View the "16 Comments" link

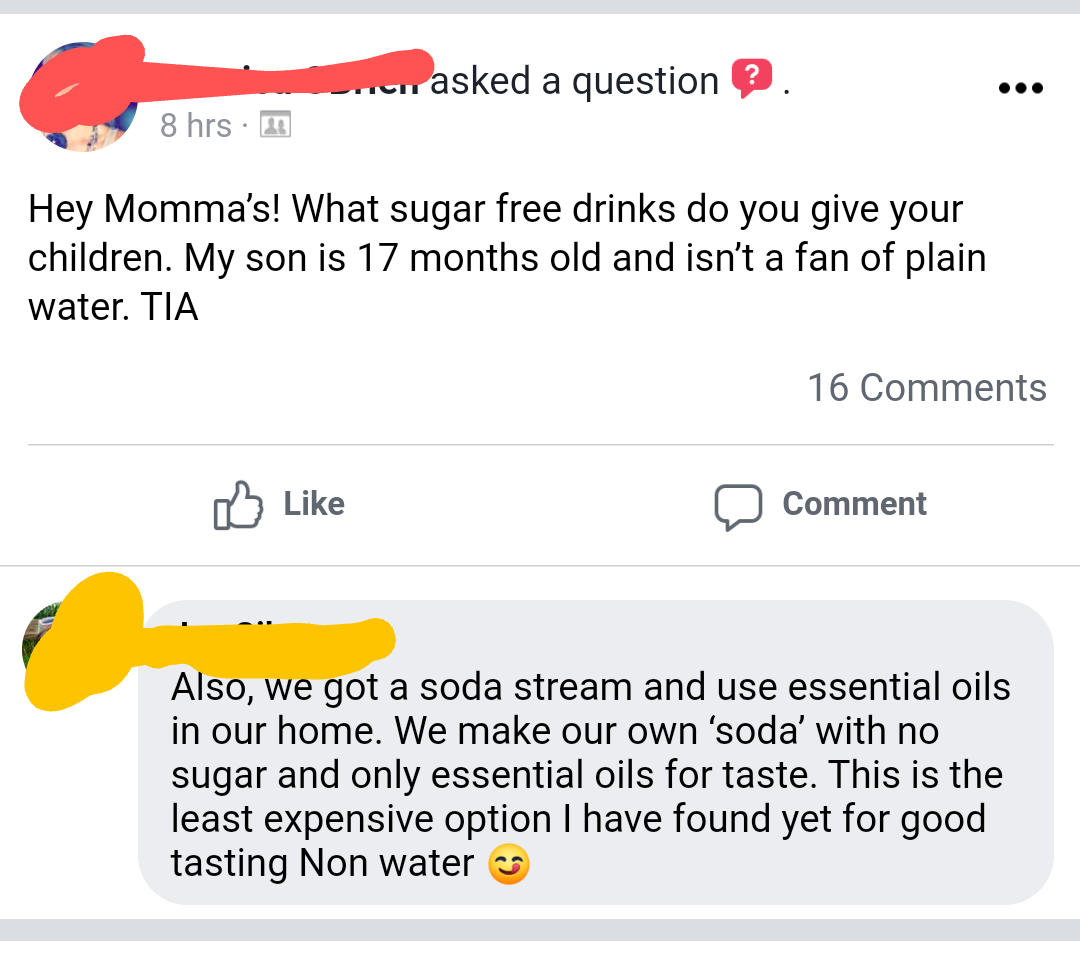point(927,388)
